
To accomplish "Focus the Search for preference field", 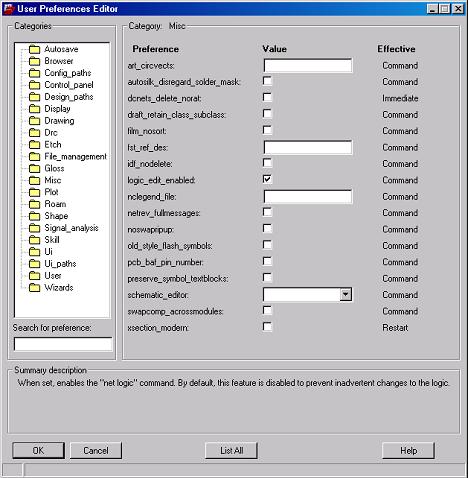I will [63, 344].
